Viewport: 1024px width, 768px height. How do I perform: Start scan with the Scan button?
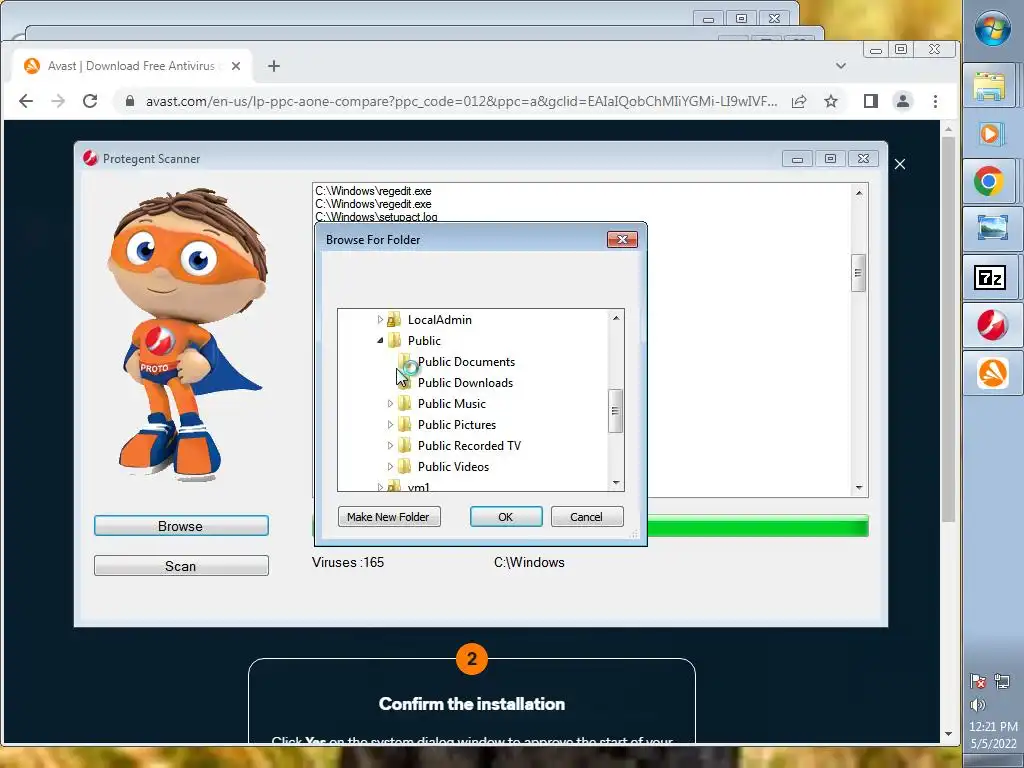[x=181, y=566]
